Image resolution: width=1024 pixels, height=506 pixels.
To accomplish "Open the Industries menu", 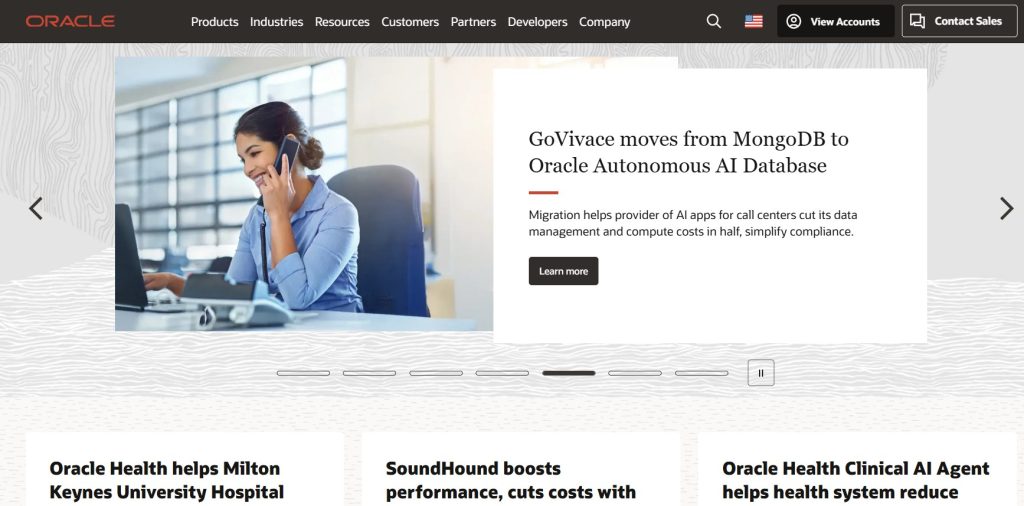I will click(276, 21).
